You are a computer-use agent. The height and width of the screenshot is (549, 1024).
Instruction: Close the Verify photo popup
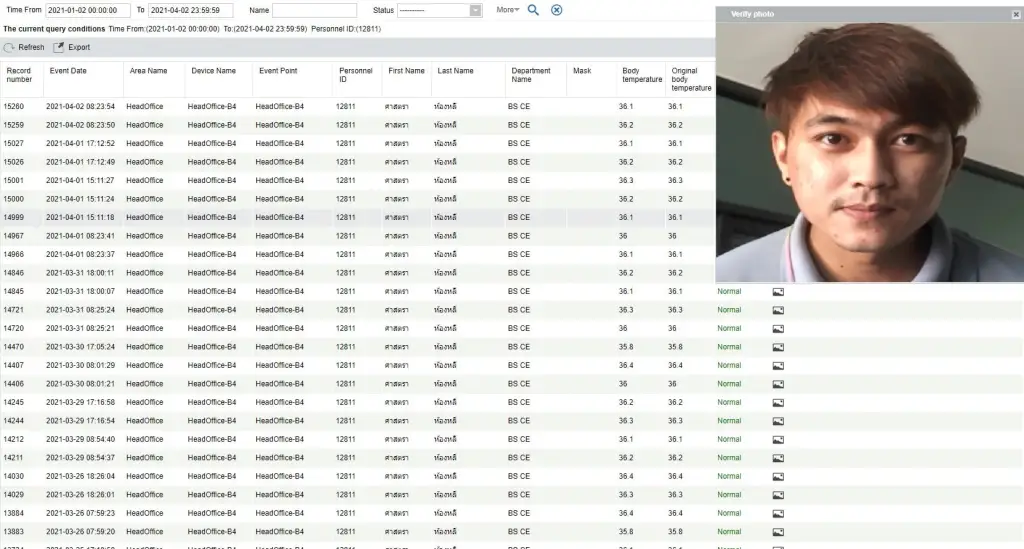pyautogui.click(x=1014, y=14)
